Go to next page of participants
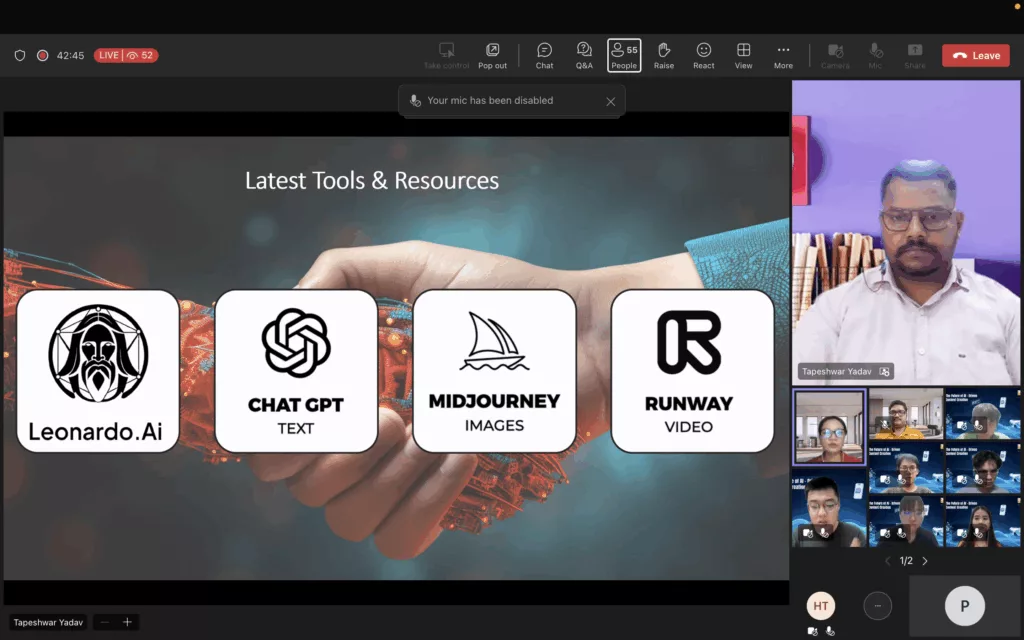The height and width of the screenshot is (640, 1024). (x=925, y=561)
